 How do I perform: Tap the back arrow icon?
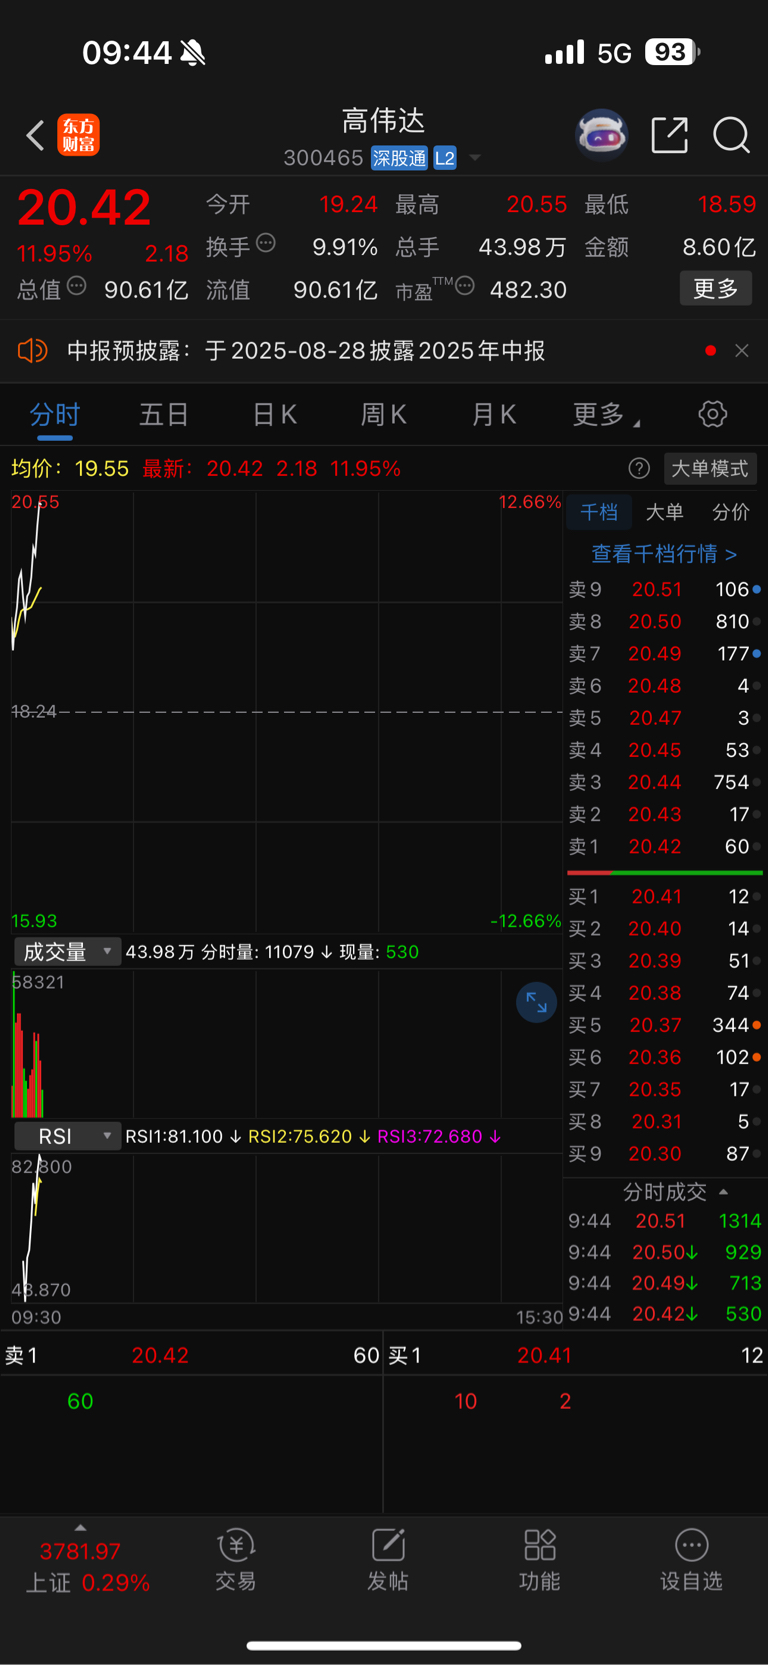[35, 135]
